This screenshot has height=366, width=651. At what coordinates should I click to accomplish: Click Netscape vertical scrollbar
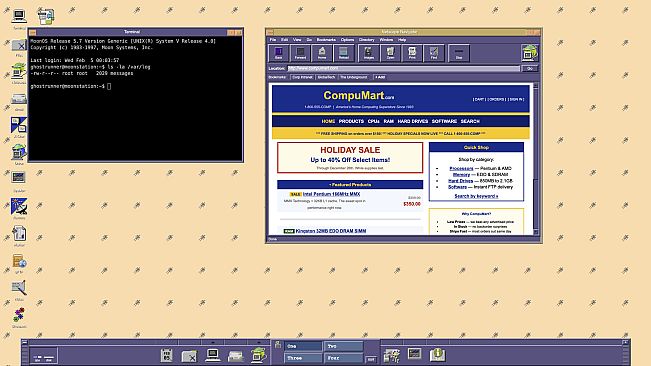click(x=536, y=159)
